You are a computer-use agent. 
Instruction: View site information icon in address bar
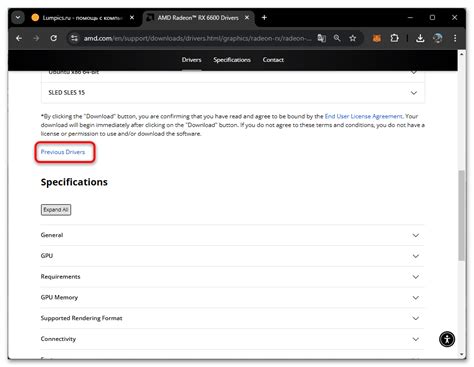click(74, 38)
